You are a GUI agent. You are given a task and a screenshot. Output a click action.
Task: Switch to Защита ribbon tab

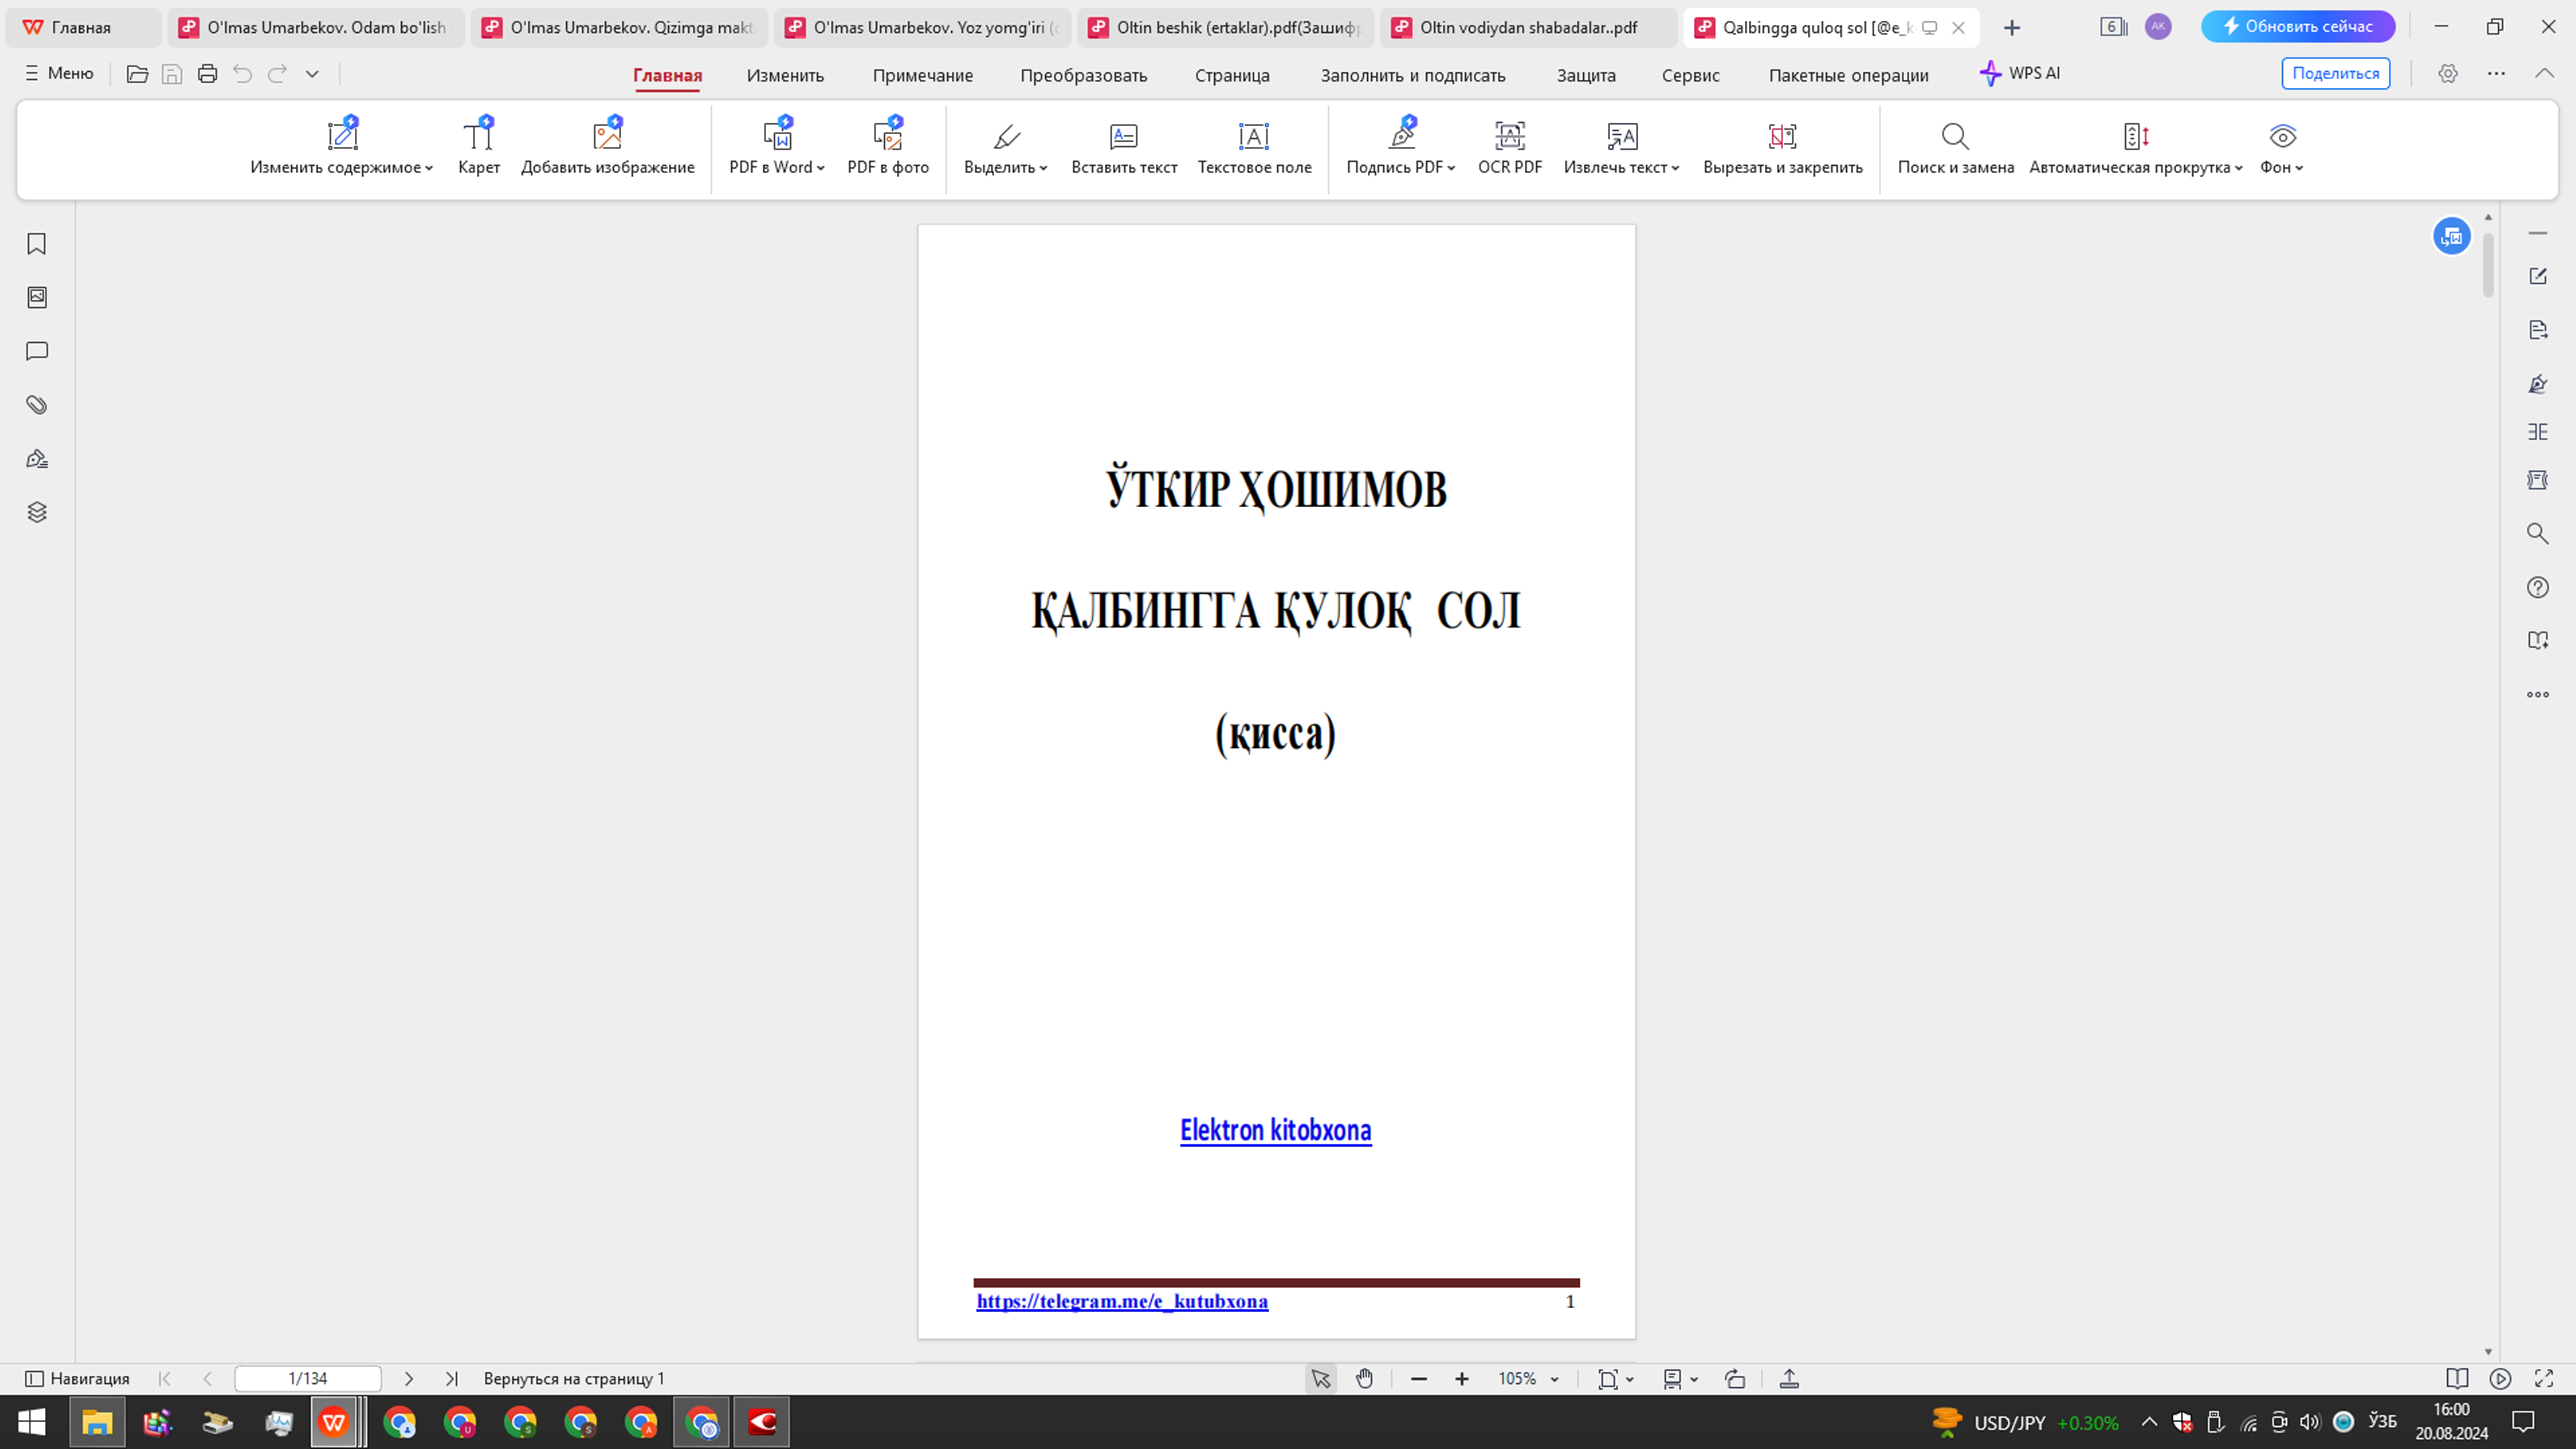[1586, 75]
